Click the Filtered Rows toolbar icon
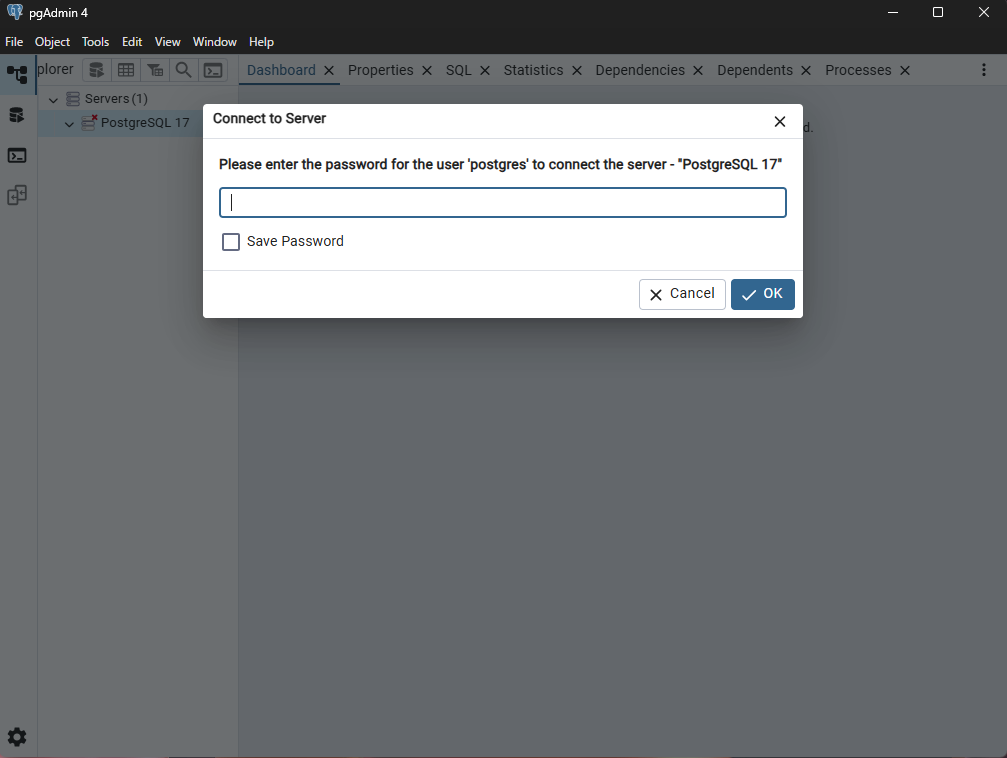1007x758 pixels. (155, 70)
